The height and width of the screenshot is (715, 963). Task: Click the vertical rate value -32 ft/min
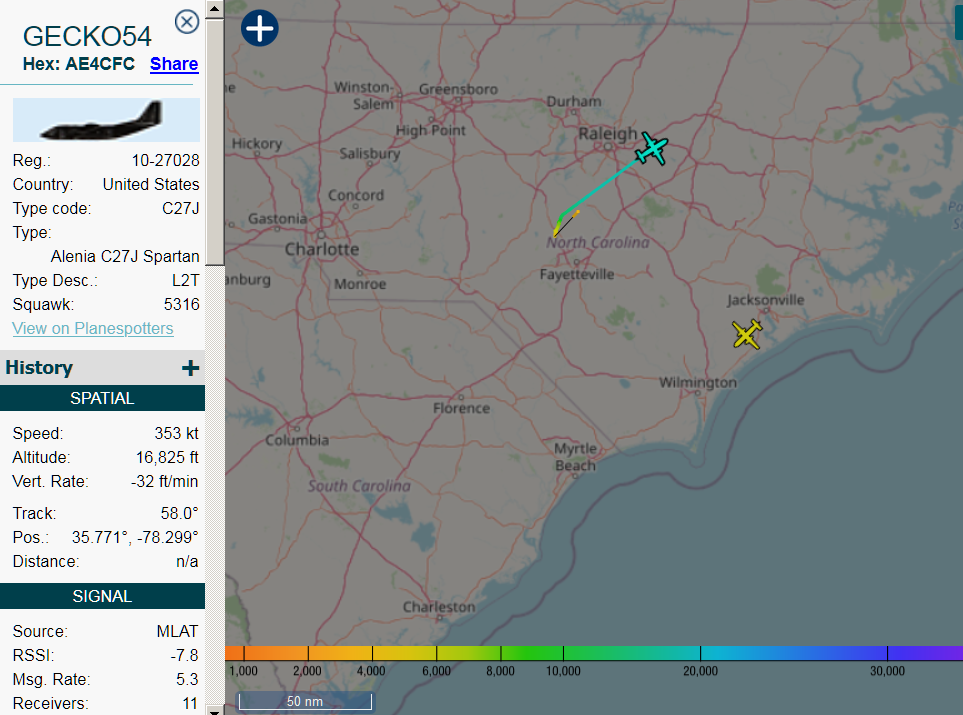tap(165, 481)
